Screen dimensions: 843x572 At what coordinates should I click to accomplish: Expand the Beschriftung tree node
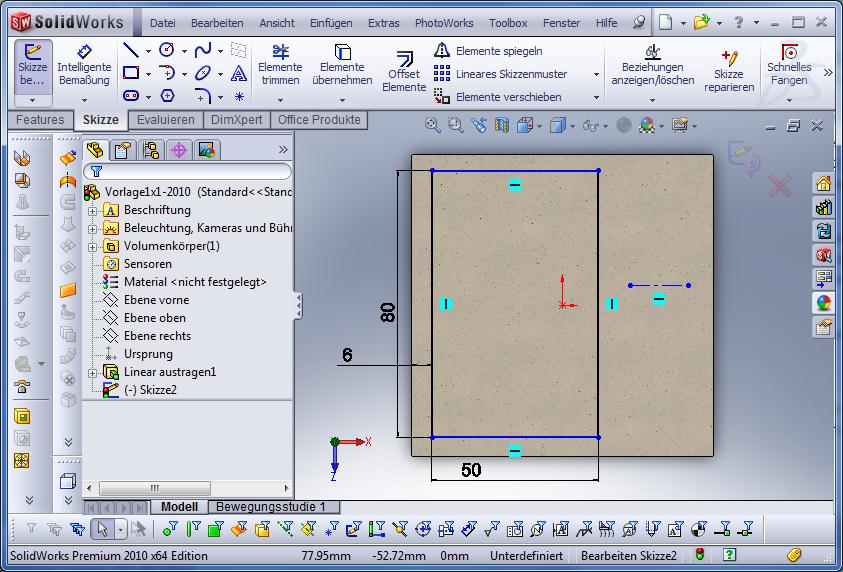[x=93, y=211]
